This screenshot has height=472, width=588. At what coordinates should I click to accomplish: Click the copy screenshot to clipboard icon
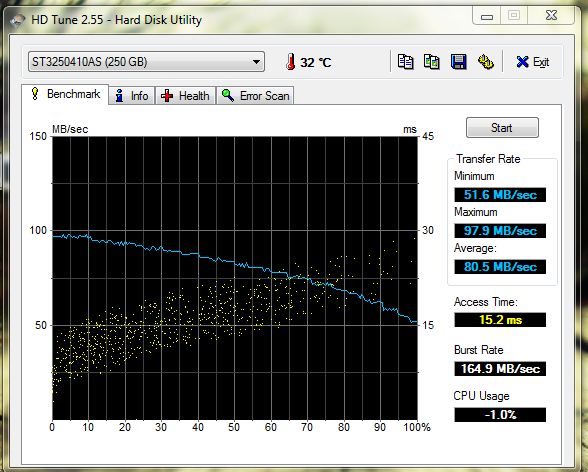tap(432, 62)
